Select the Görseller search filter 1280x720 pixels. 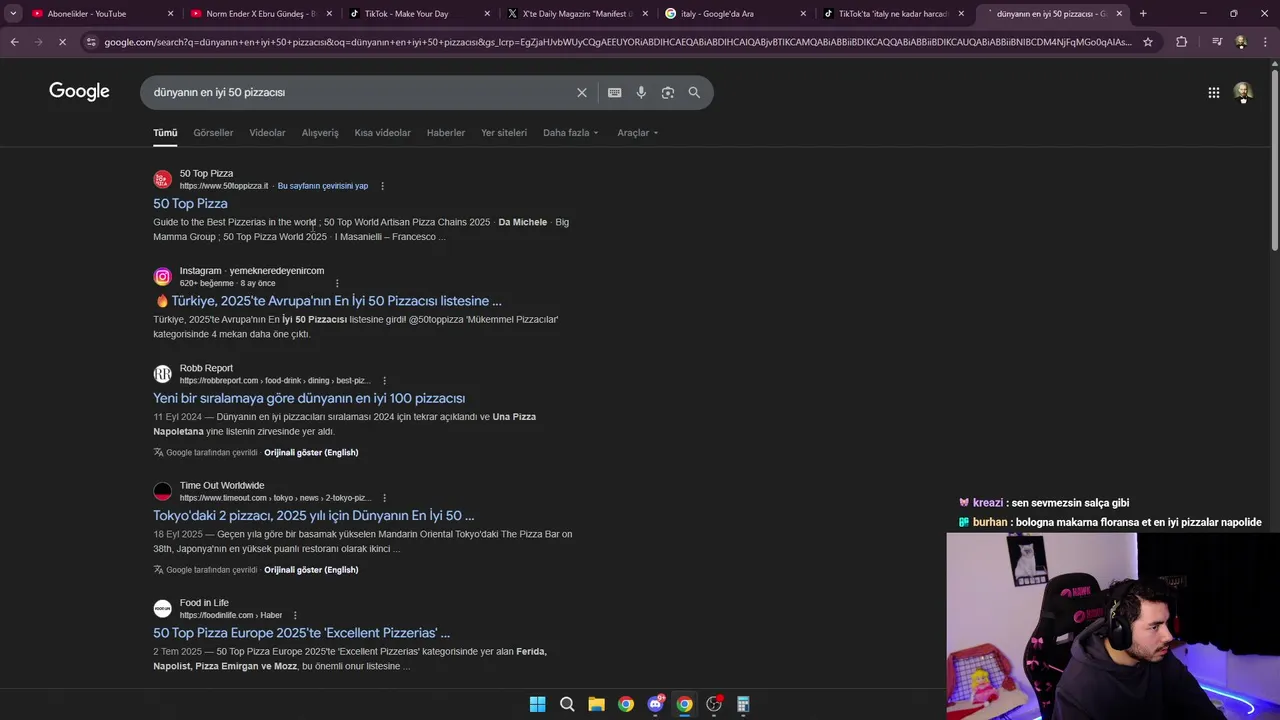point(213,133)
